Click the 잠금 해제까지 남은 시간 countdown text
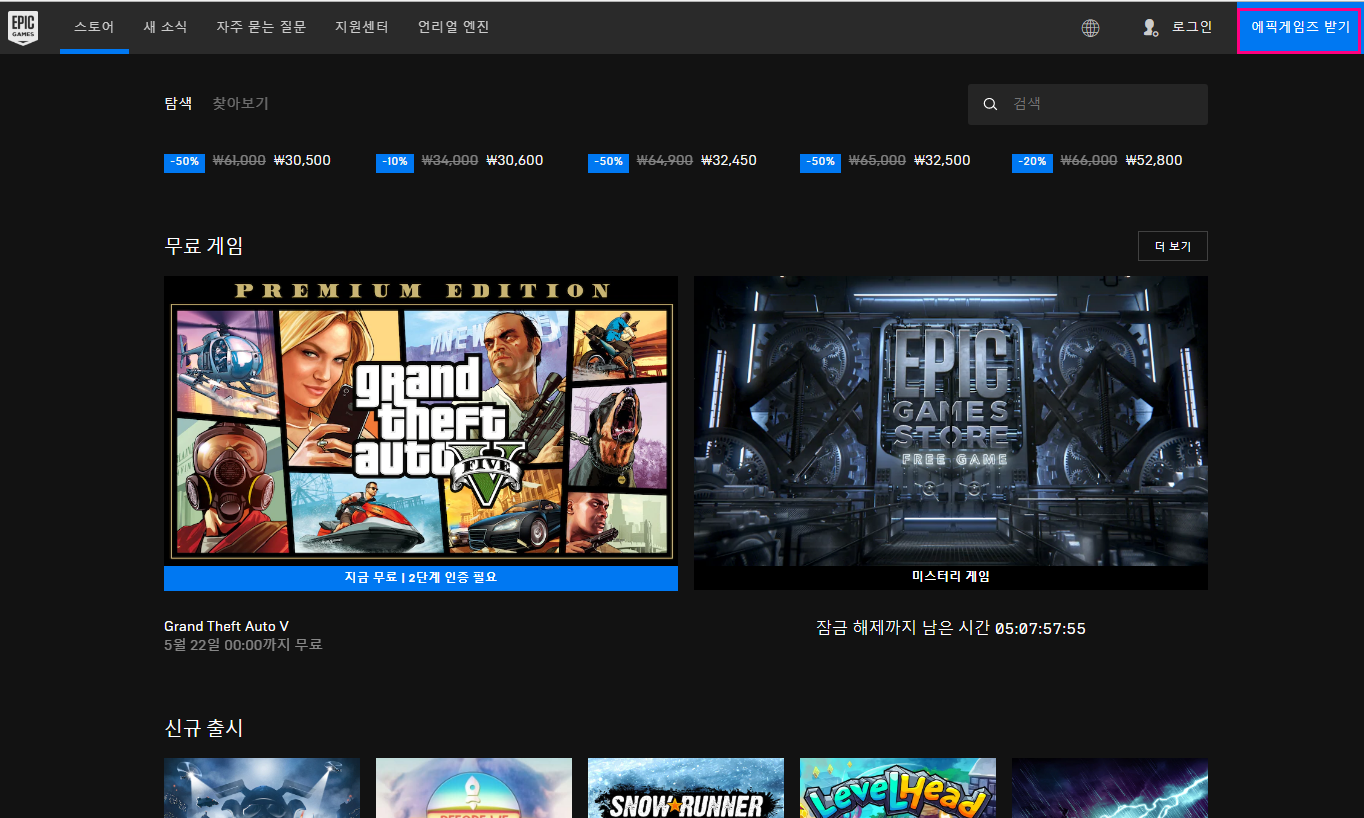Viewport: 1364px width, 818px height. tap(951, 628)
